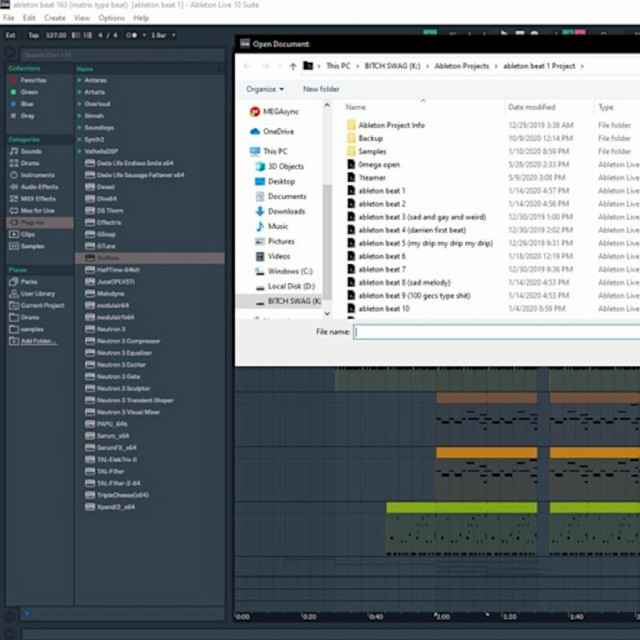Click Ableton Projects breadcrumb segment

[x=462, y=66]
